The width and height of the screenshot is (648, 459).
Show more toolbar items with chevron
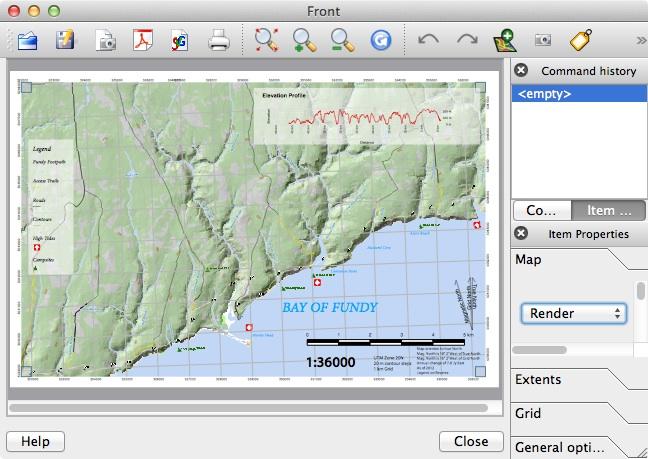[640, 41]
